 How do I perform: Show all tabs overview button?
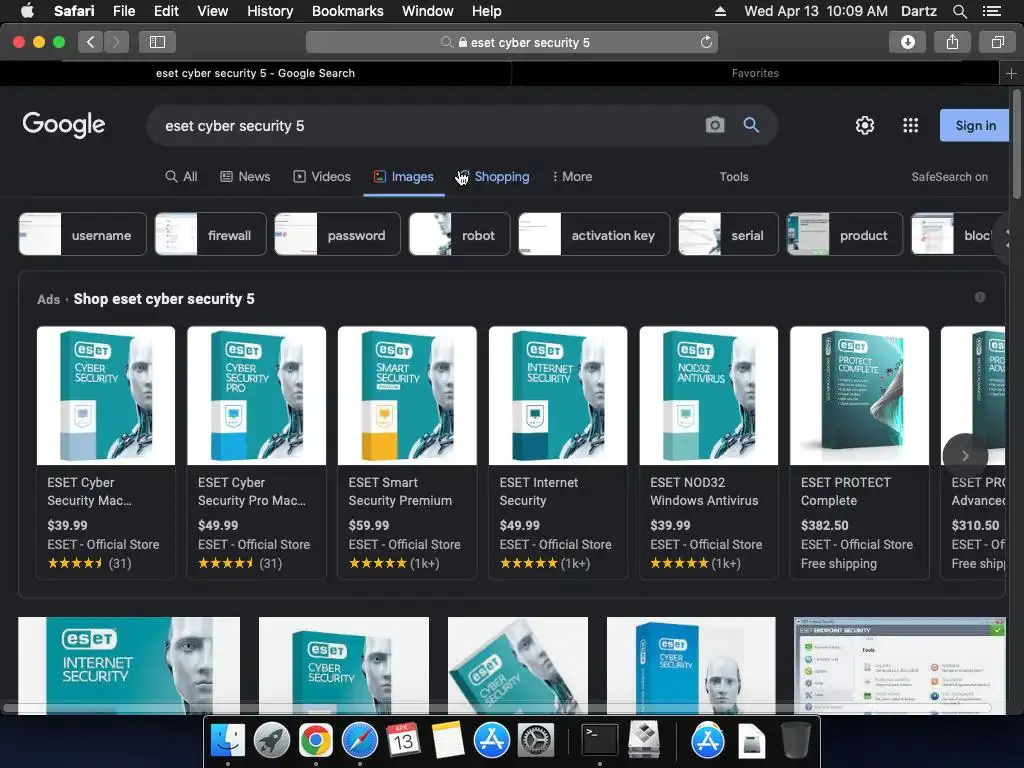tap(997, 42)
